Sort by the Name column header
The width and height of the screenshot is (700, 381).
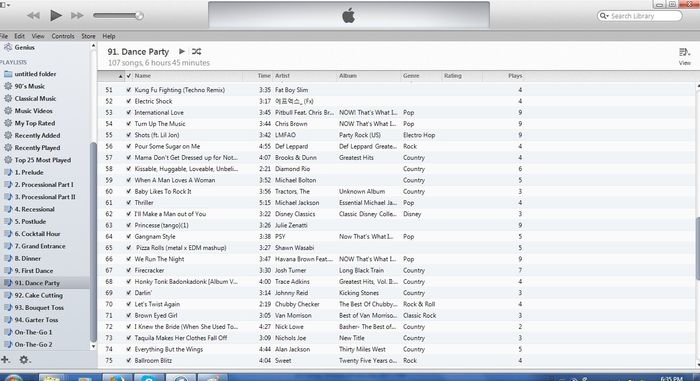[188, 76]
